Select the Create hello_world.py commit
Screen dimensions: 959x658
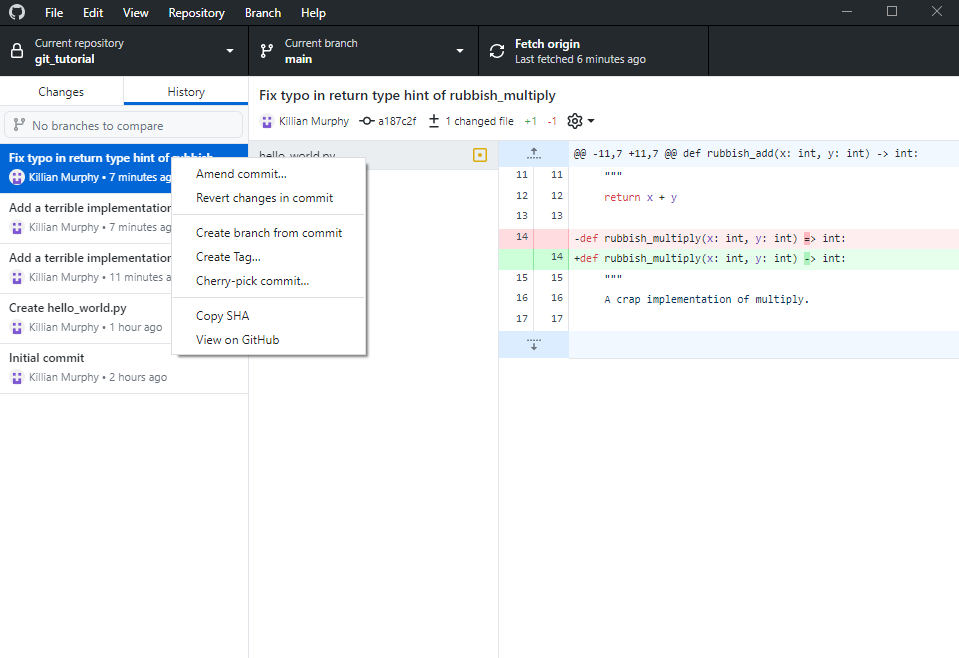tap(86, 318)
